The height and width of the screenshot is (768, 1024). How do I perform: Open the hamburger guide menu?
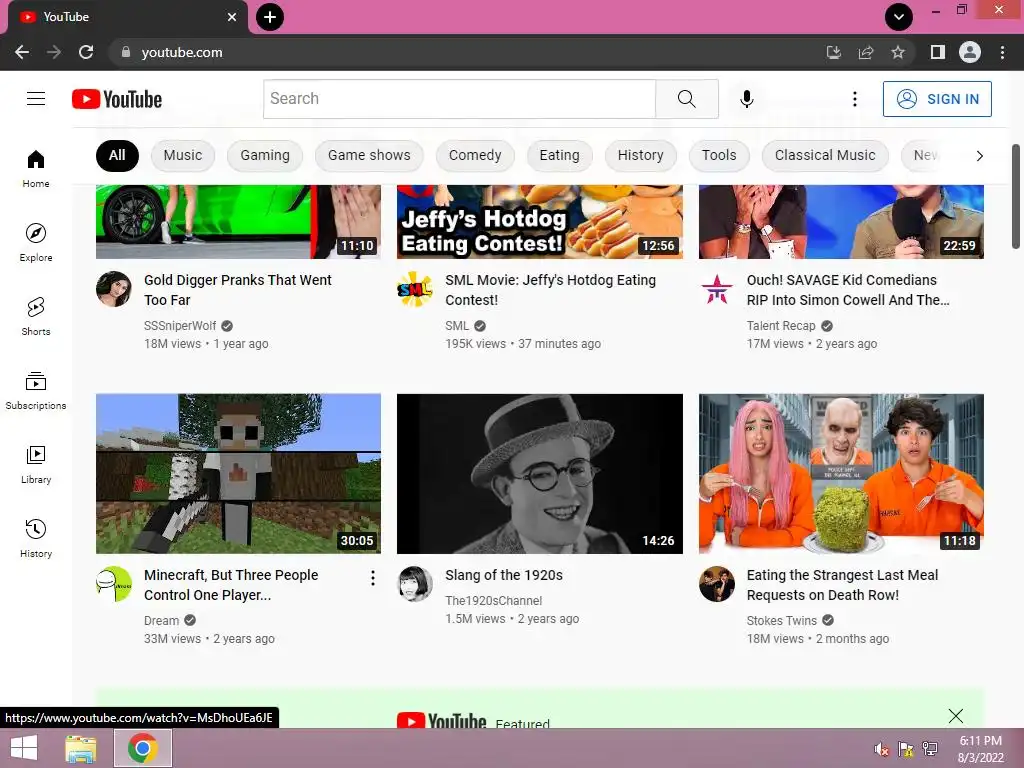click(36, 99)
